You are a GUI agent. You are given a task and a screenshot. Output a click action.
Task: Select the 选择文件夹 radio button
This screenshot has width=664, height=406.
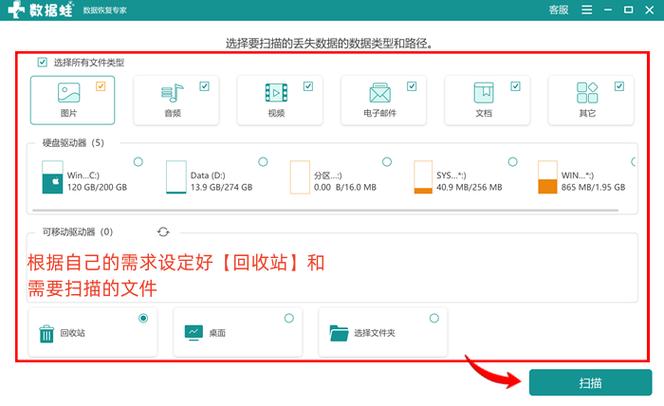(434, 318)
